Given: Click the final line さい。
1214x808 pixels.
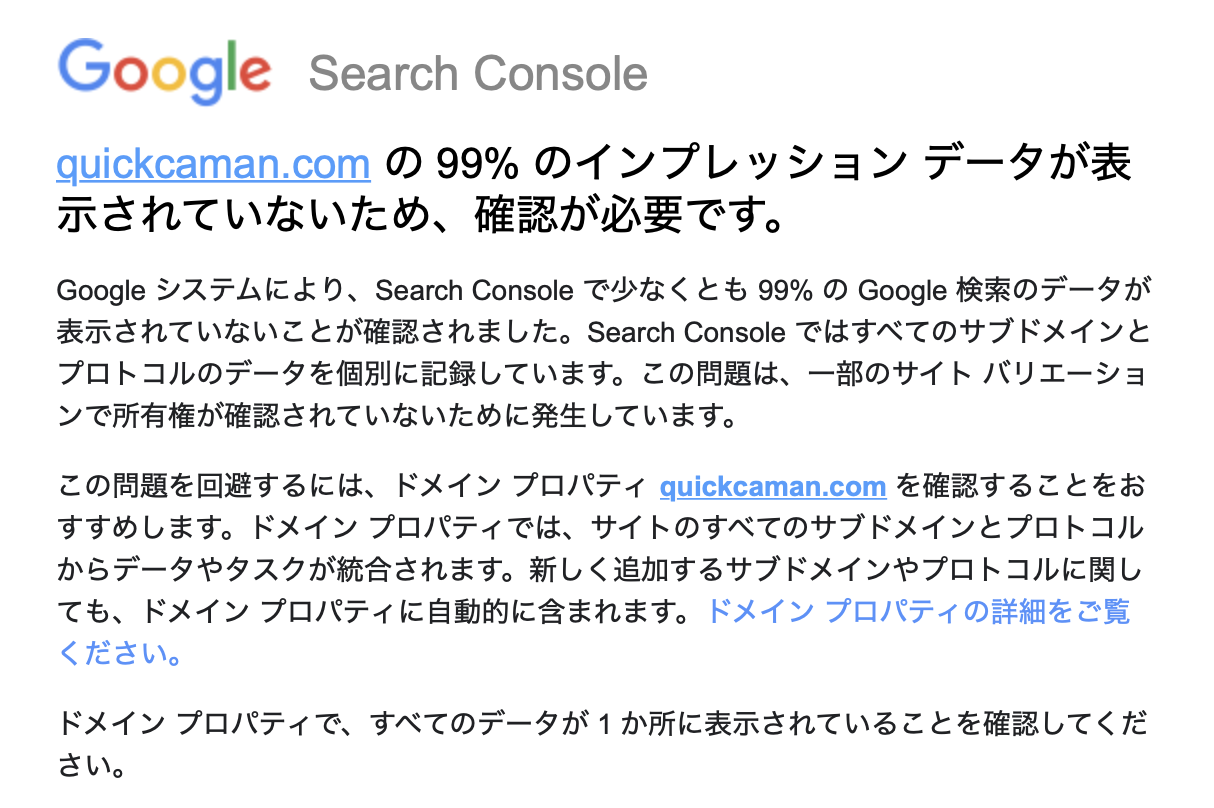Looking at the screenshot, I should click(92, 766).
